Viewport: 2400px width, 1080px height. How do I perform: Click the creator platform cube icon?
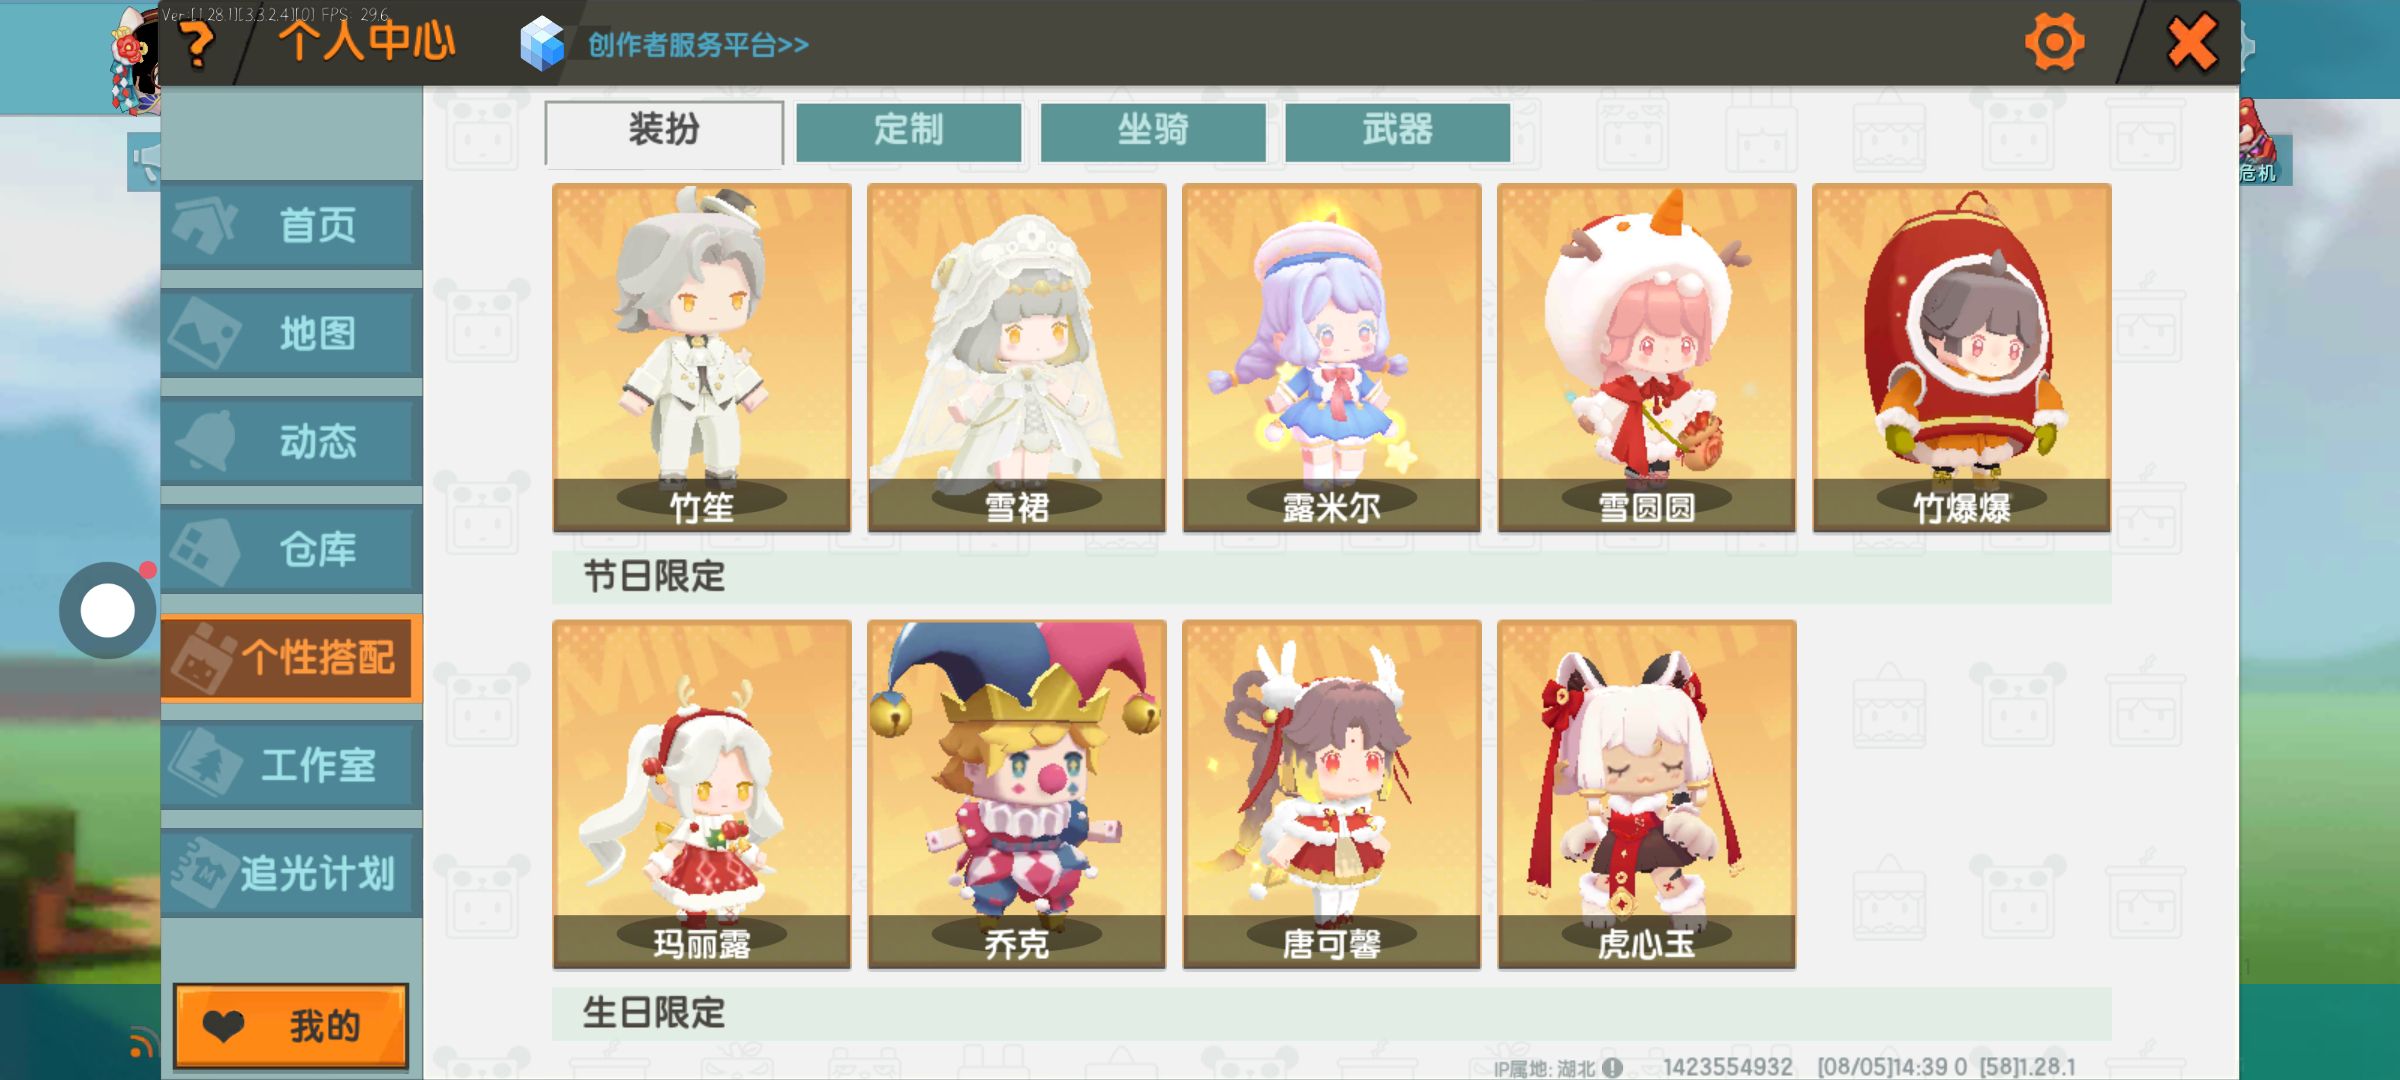[x=542, y=44]
